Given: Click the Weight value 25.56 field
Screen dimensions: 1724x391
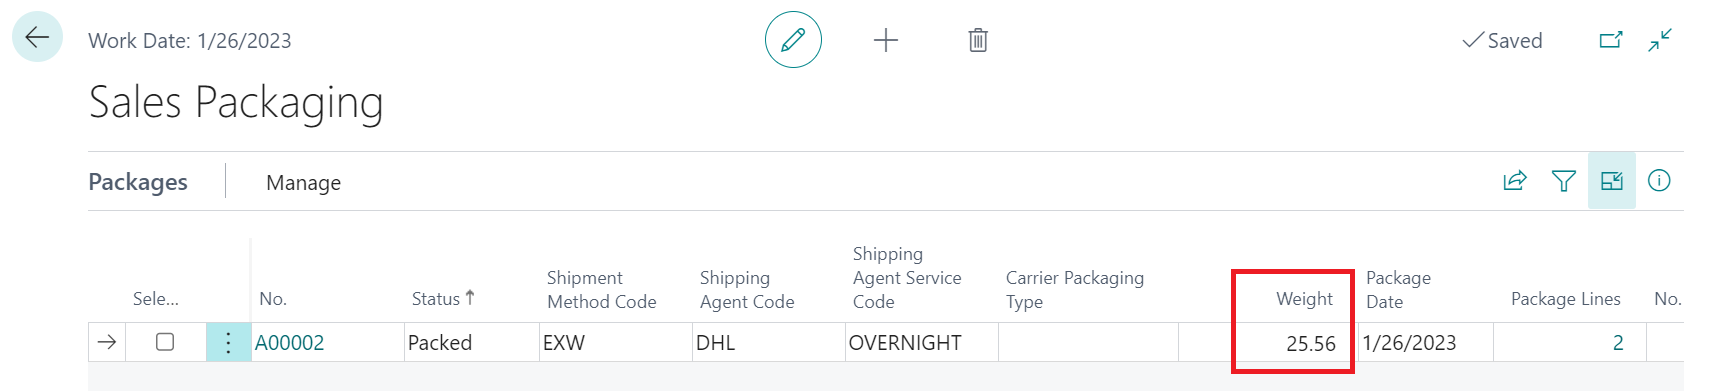Looking at the screenshot, I should pyautogui.click(x=1294, y=343).
